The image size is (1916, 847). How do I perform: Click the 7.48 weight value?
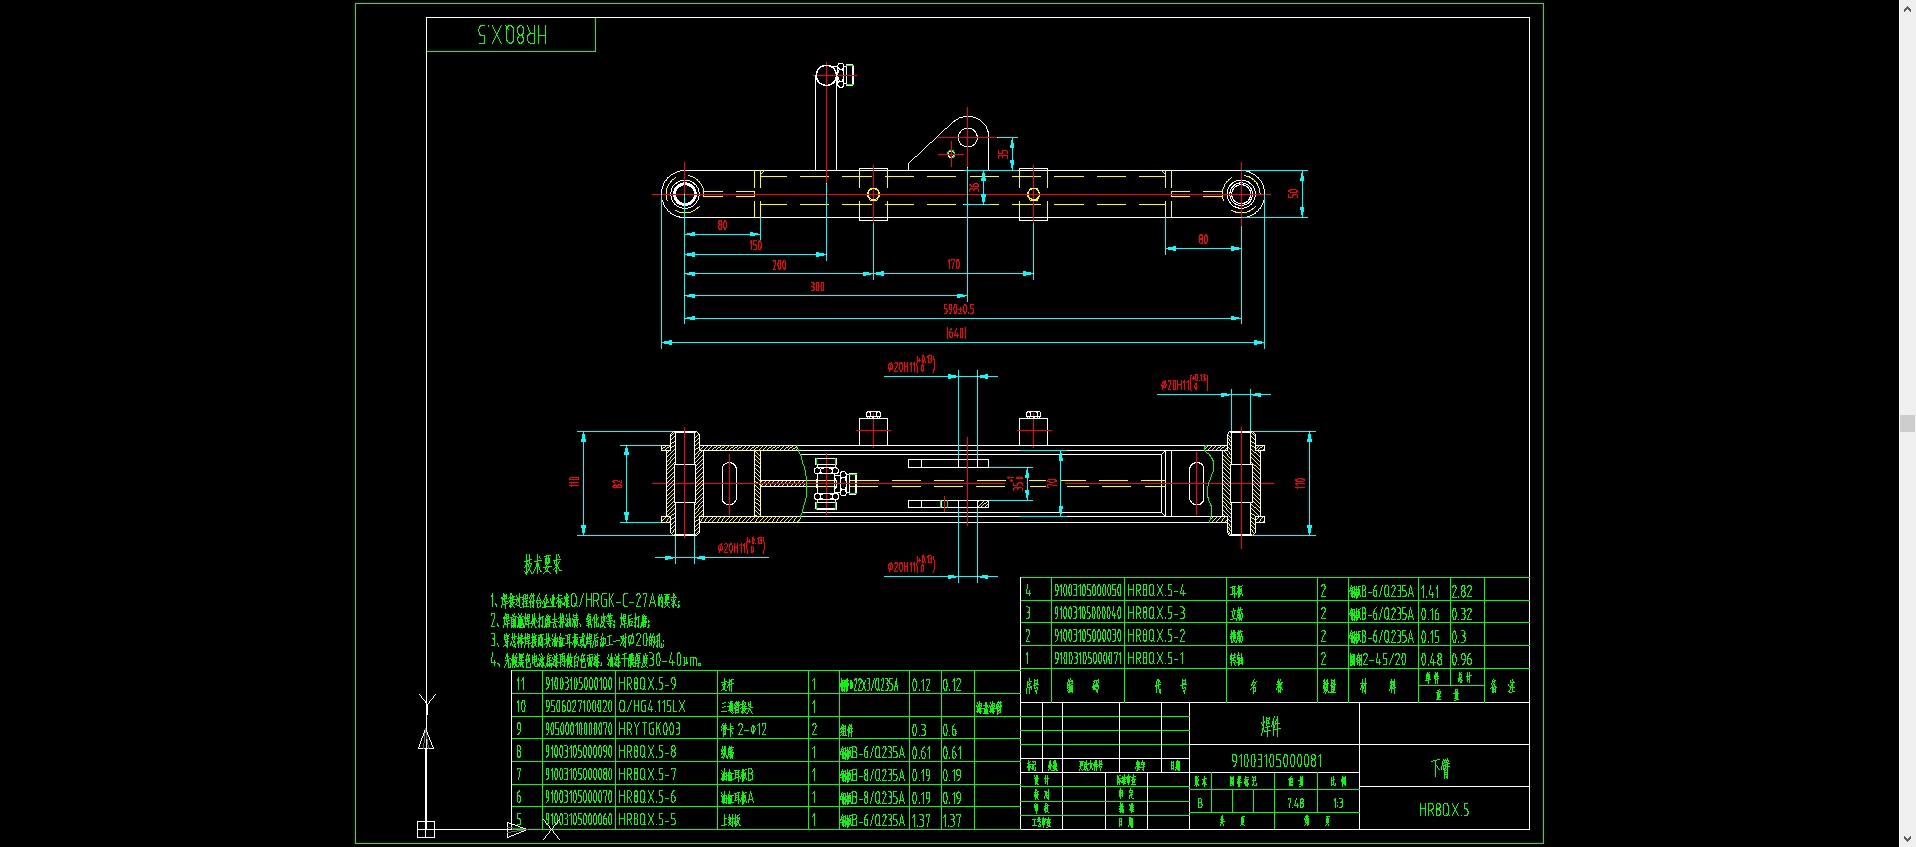click(x=1296, y=803)
